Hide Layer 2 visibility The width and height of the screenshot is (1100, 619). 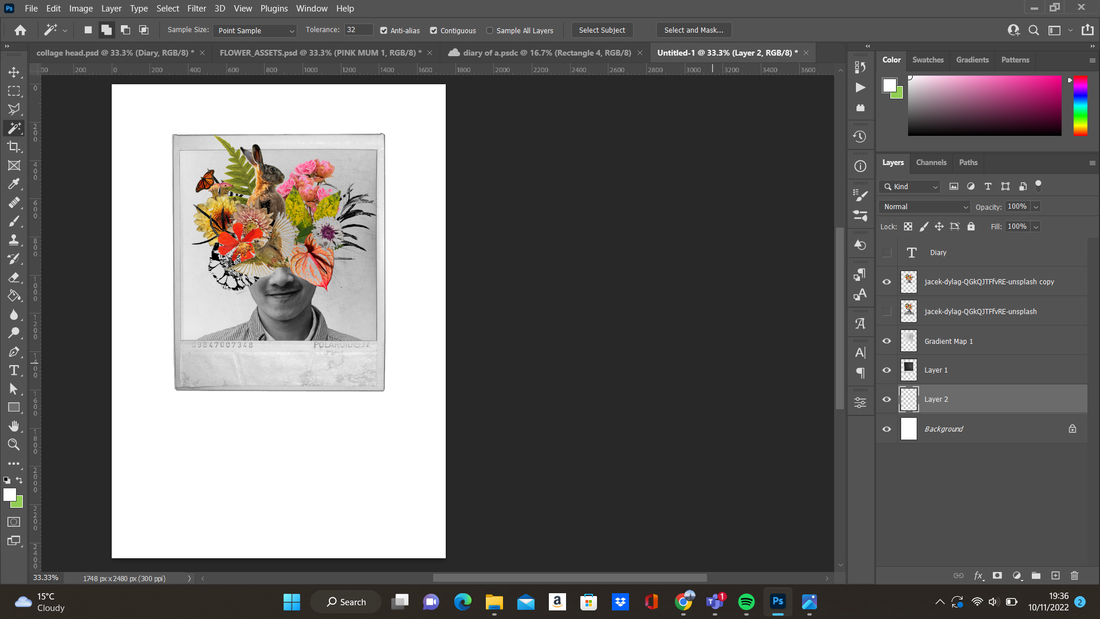point(887,399)
